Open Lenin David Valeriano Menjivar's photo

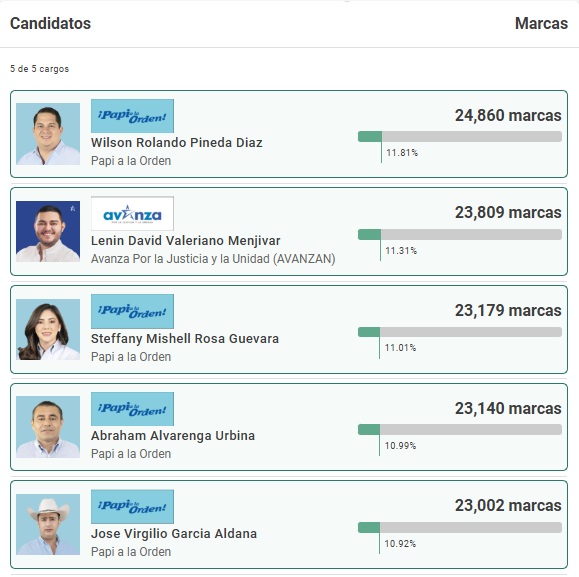(x=48, y=231)
